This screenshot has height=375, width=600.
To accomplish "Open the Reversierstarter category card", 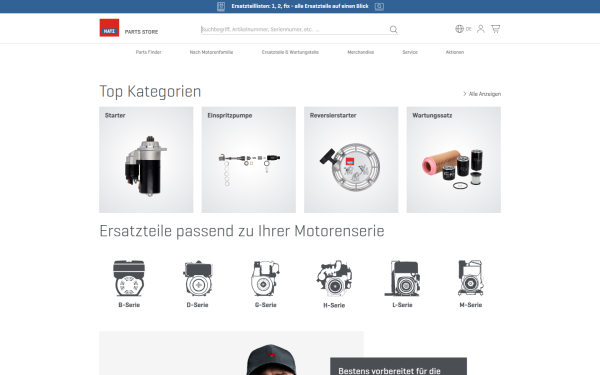I will pyautogui.click(x=351, y=160).
